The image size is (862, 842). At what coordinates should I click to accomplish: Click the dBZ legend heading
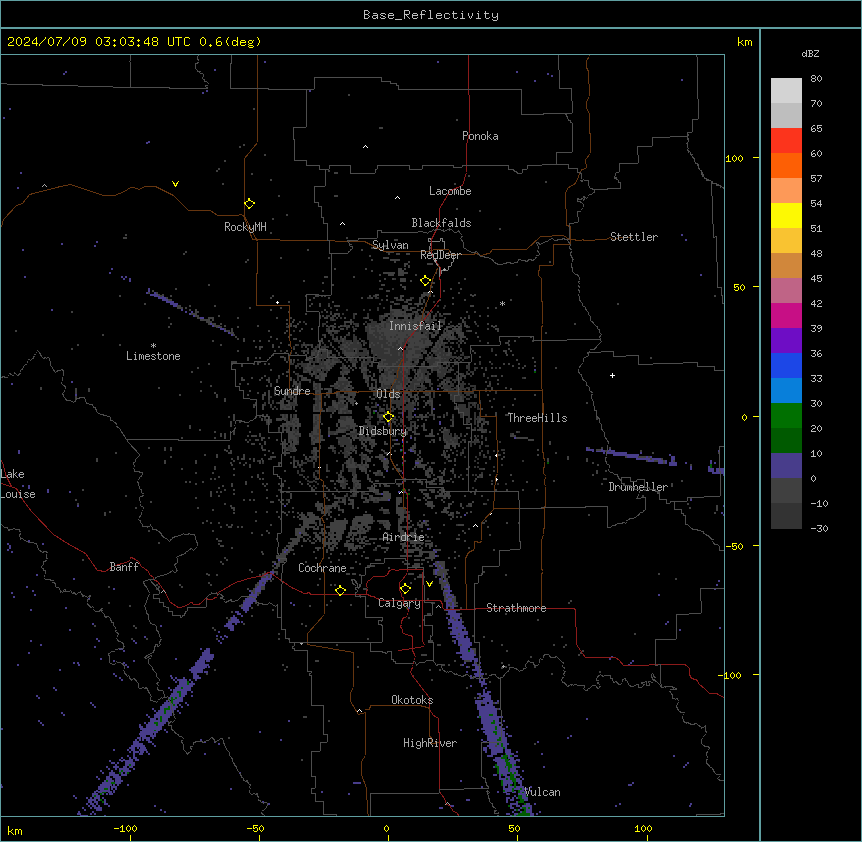point(810,53)
